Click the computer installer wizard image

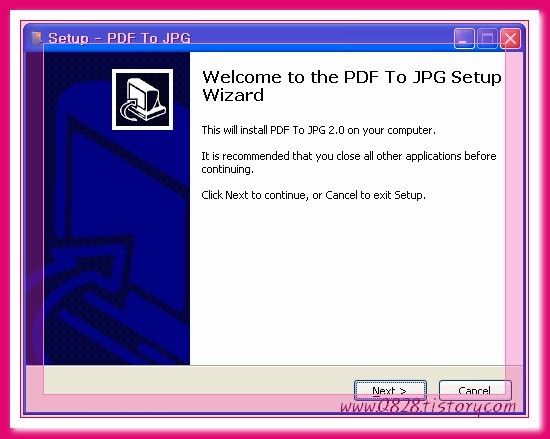point(142,99)
